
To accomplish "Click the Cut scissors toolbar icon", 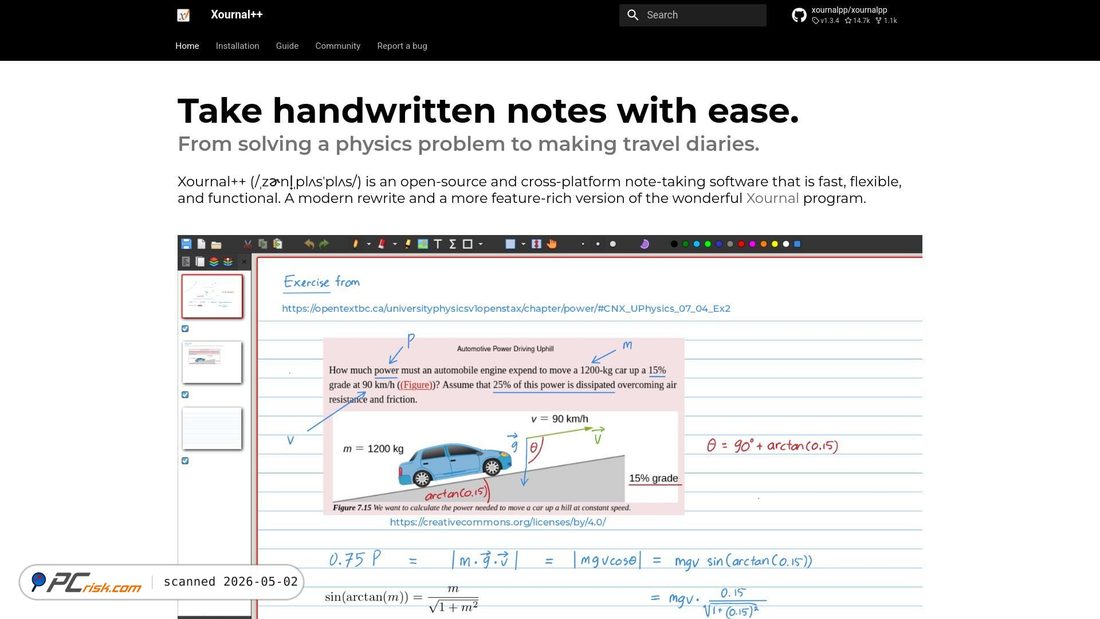I will 248,244.
